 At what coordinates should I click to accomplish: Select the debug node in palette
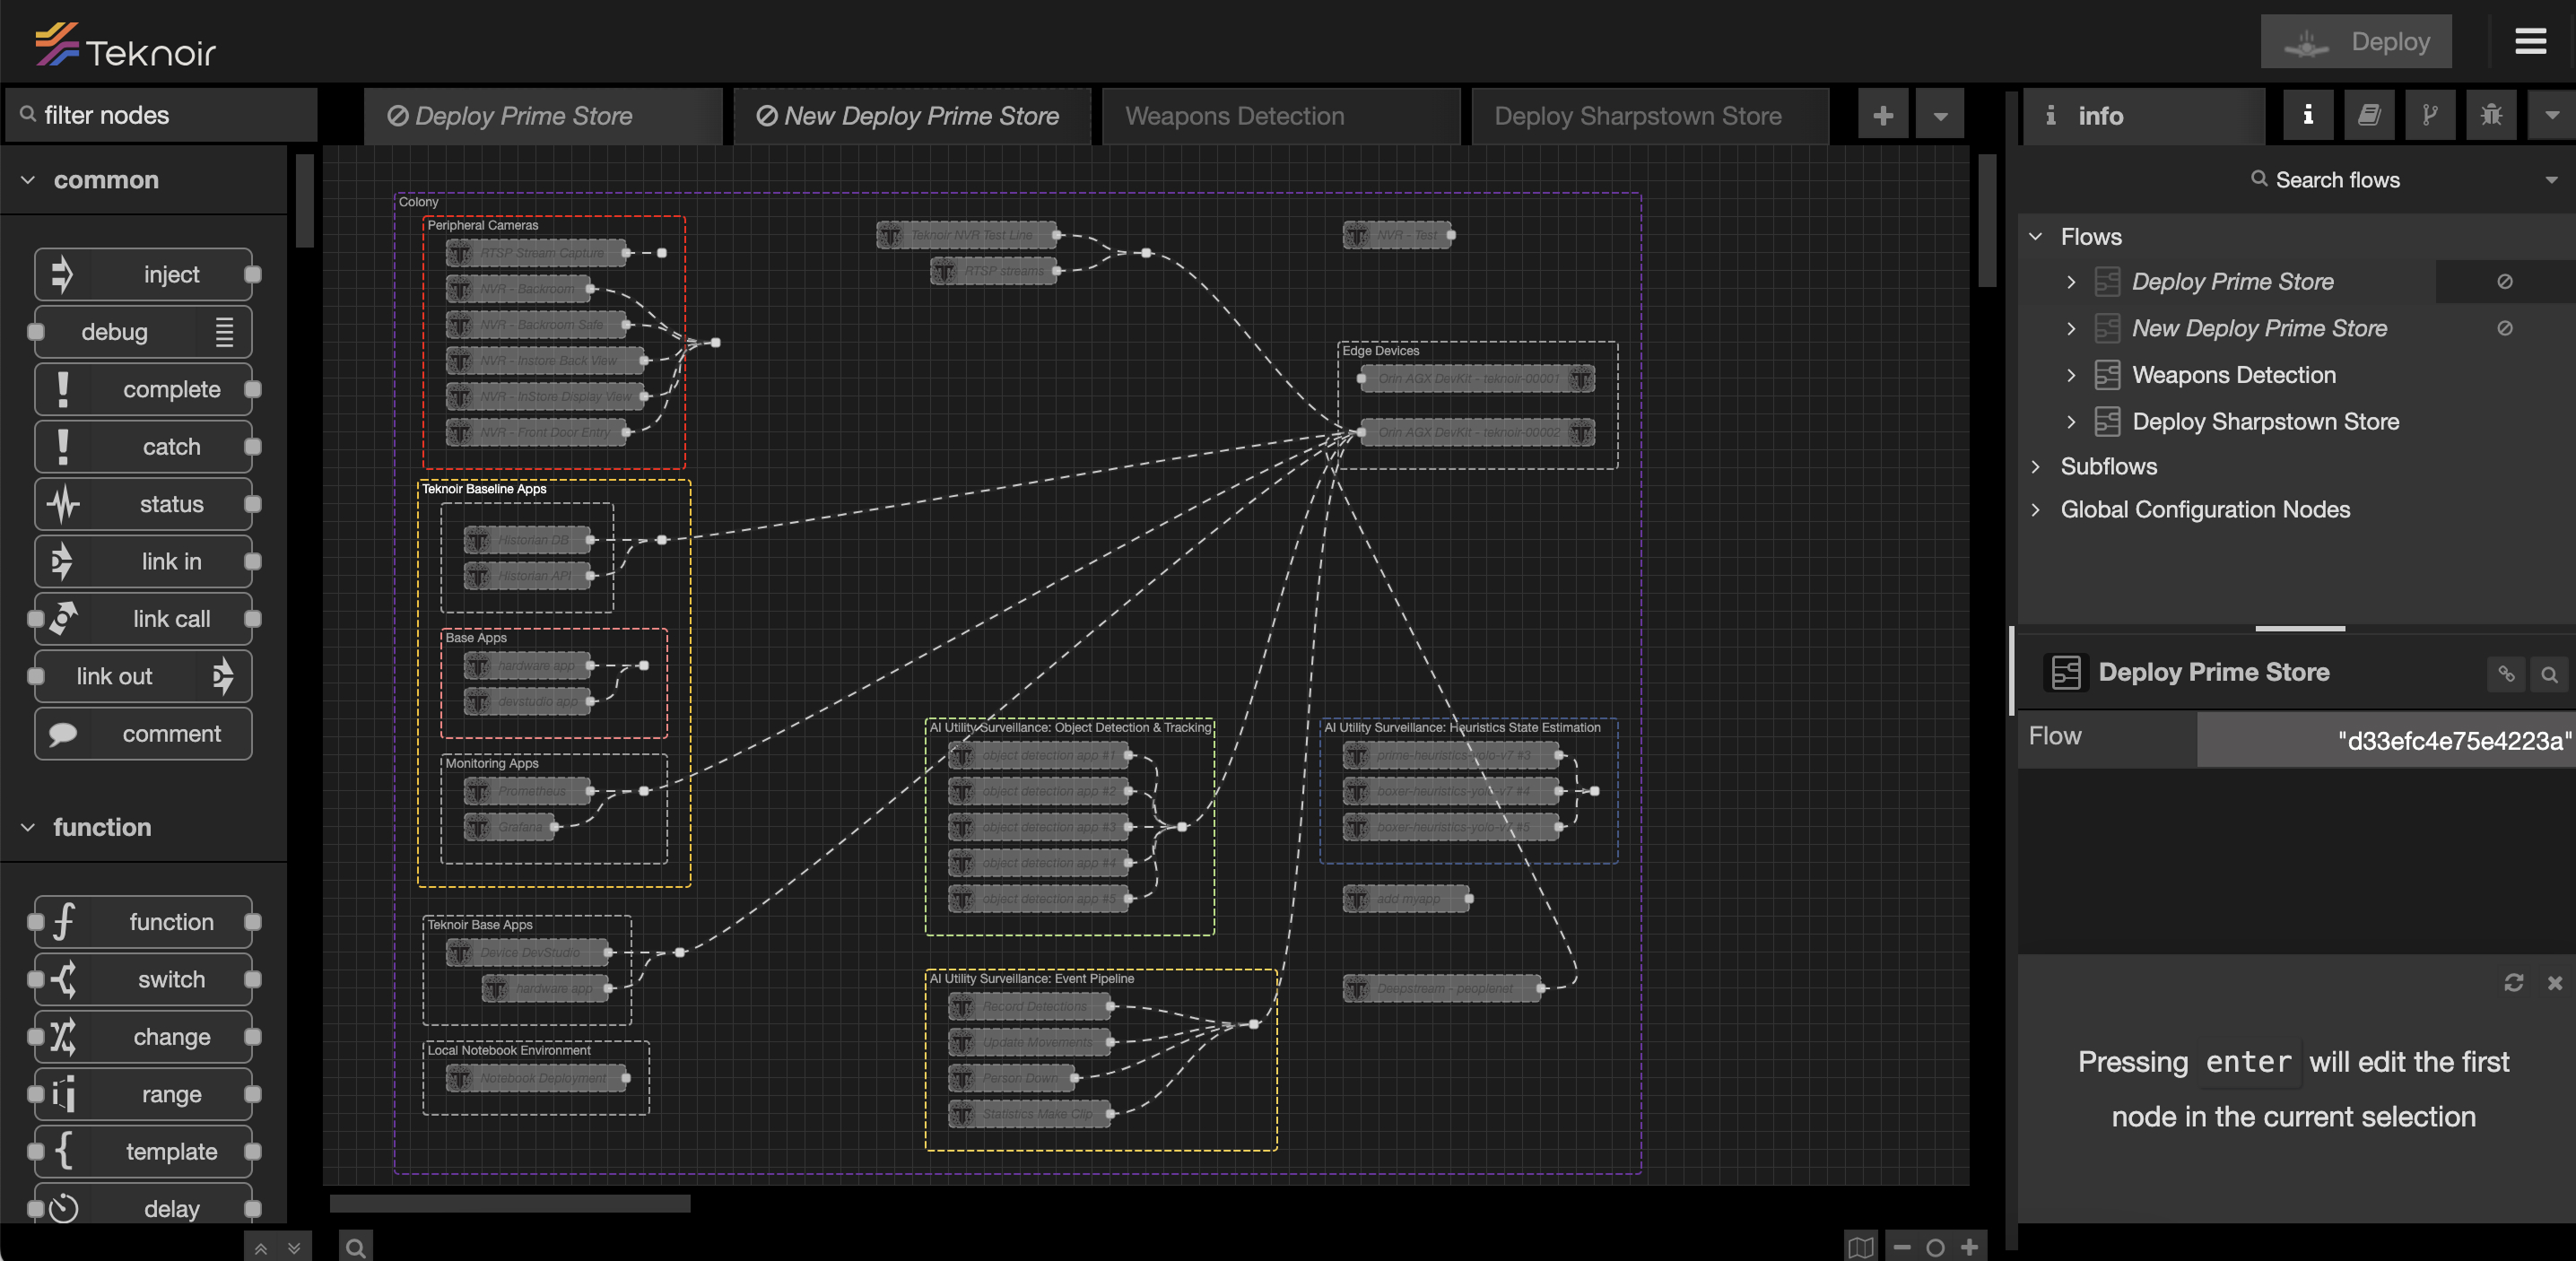[x=143, y=332]
